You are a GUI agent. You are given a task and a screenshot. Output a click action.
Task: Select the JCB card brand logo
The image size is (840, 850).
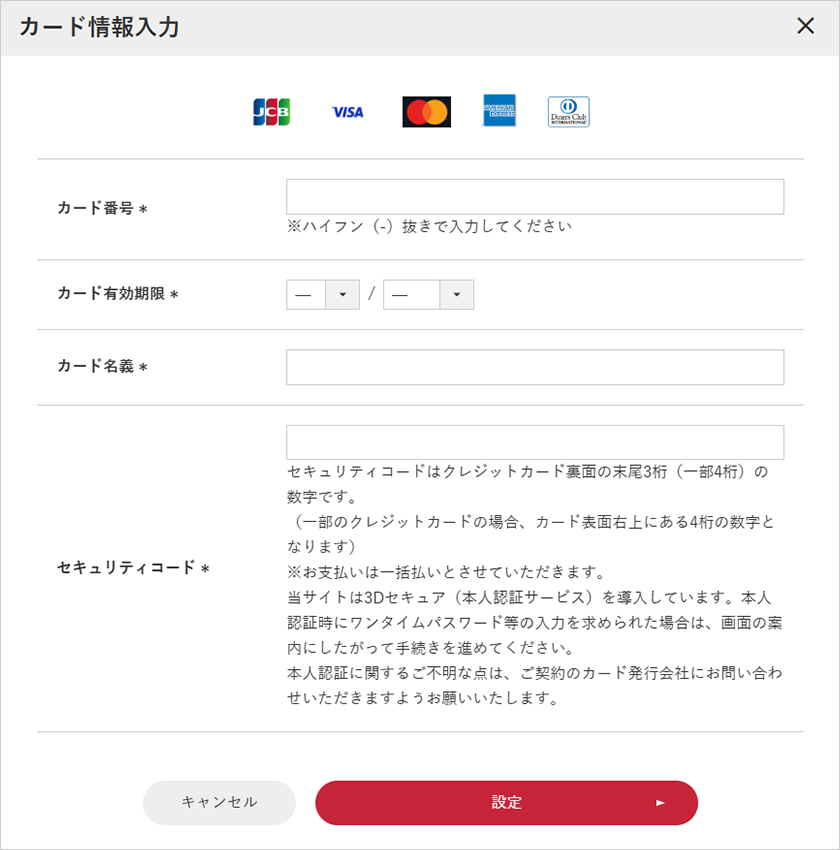pos(270,111)
